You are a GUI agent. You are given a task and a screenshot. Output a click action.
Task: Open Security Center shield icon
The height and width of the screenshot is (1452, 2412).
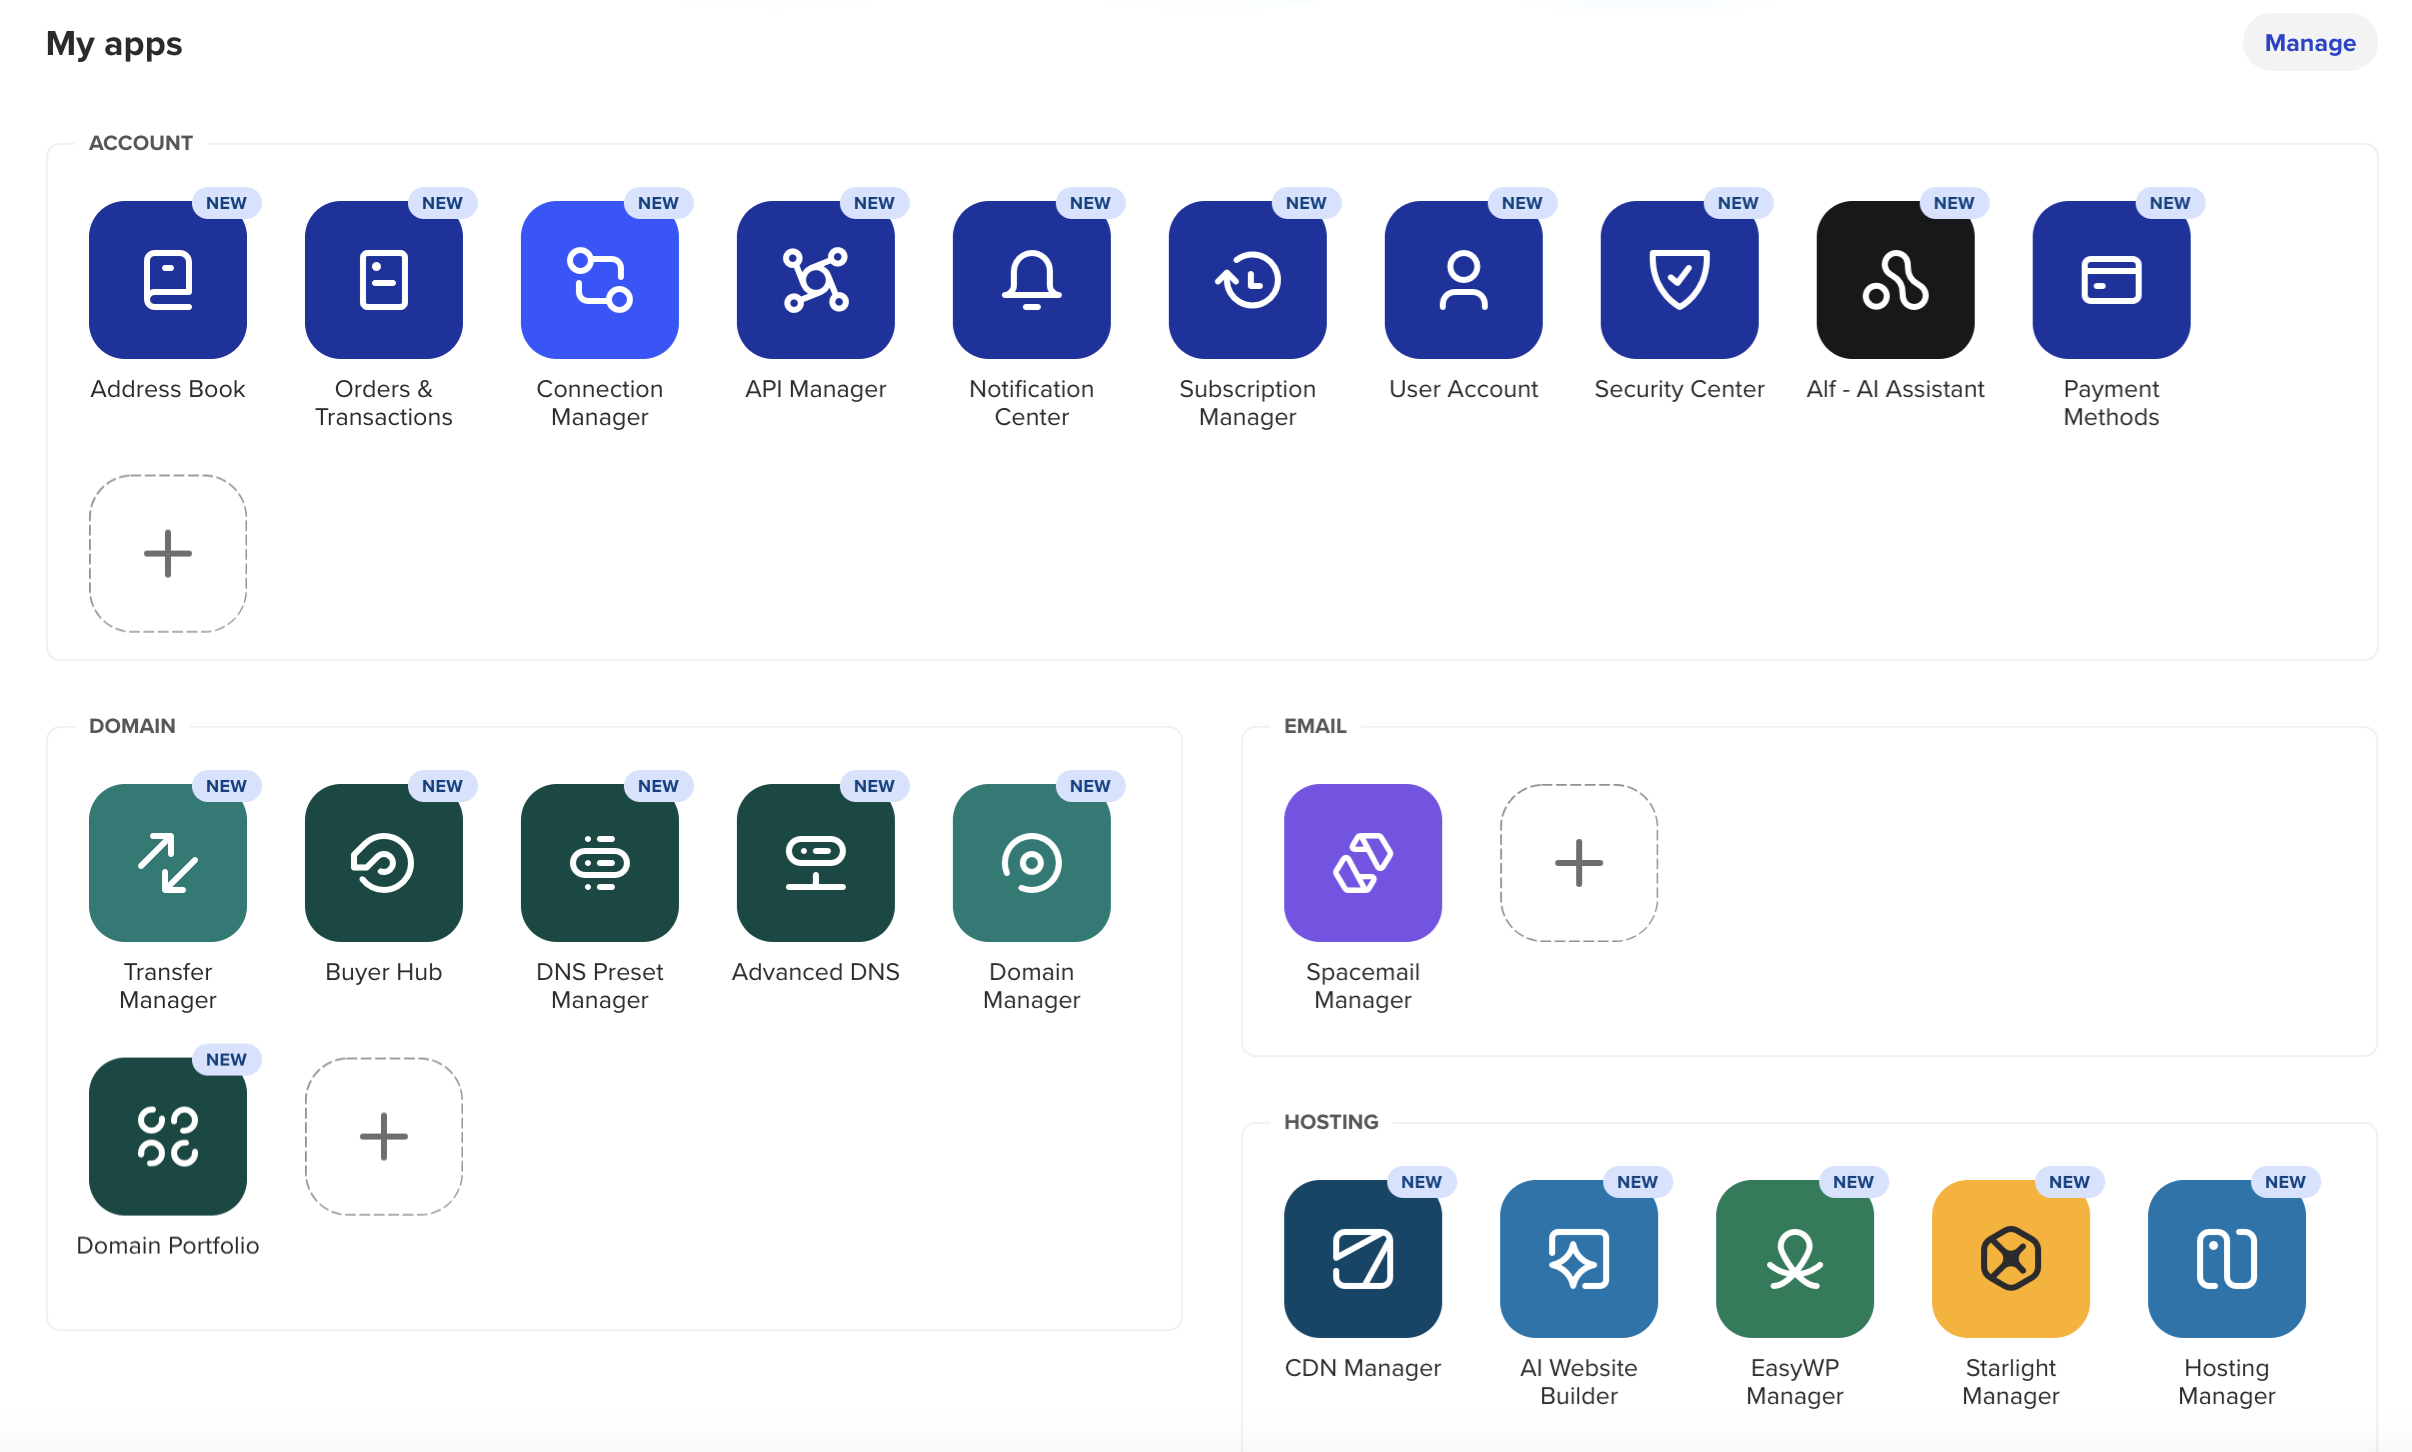[x=1680, y=280]
